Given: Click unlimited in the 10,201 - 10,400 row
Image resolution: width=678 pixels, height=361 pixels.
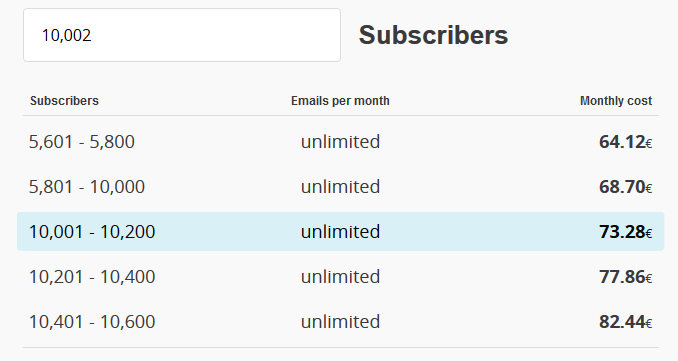Looking at the screenshot, I should 340,277.
